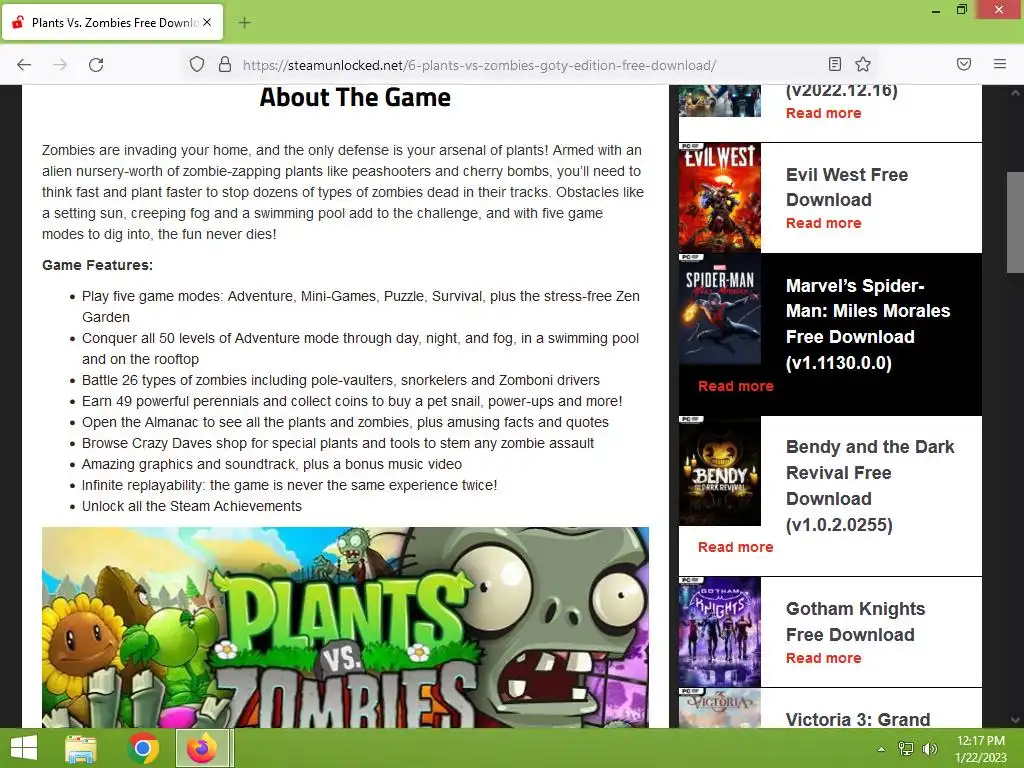Click Read more under Gotham Knights

point(824,658)
